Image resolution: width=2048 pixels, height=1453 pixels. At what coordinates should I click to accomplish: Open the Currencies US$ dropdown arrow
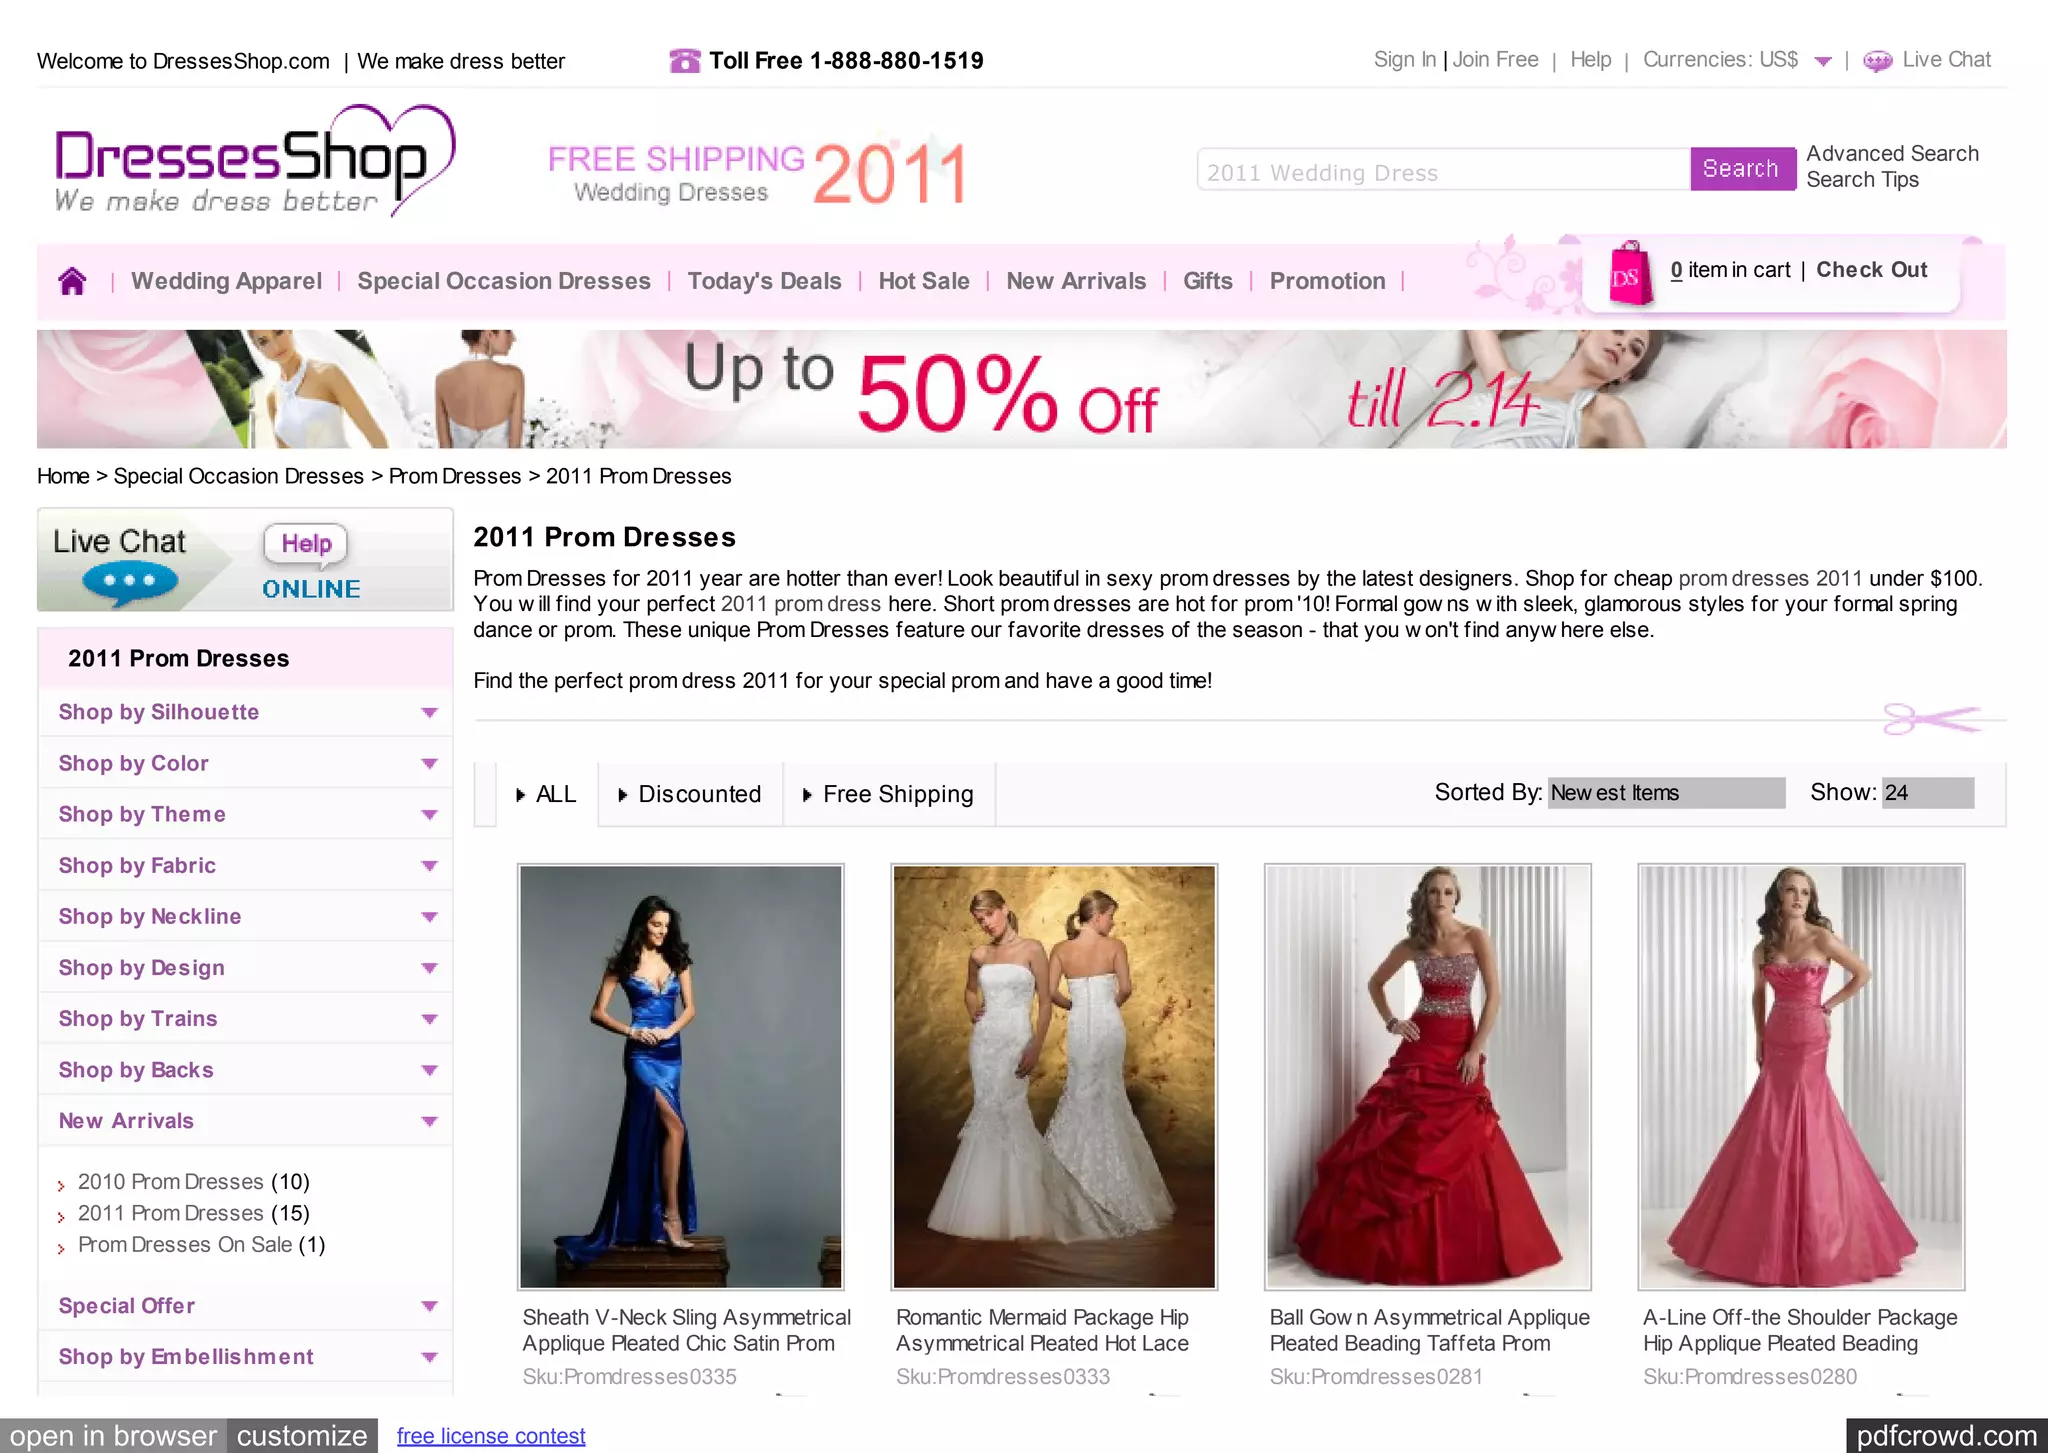click(1823, 62)
